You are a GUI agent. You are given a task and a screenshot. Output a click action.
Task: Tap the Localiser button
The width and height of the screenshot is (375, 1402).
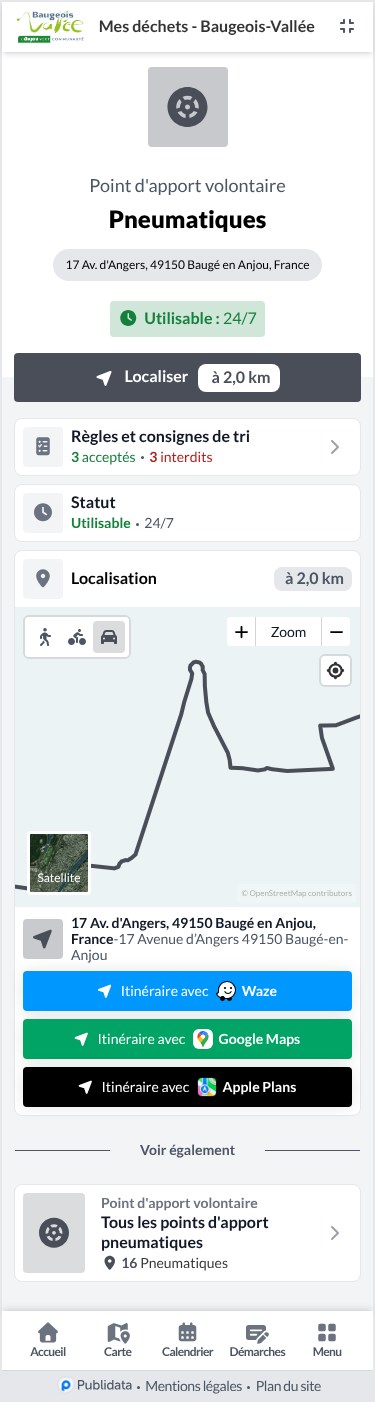click(187, 378)
